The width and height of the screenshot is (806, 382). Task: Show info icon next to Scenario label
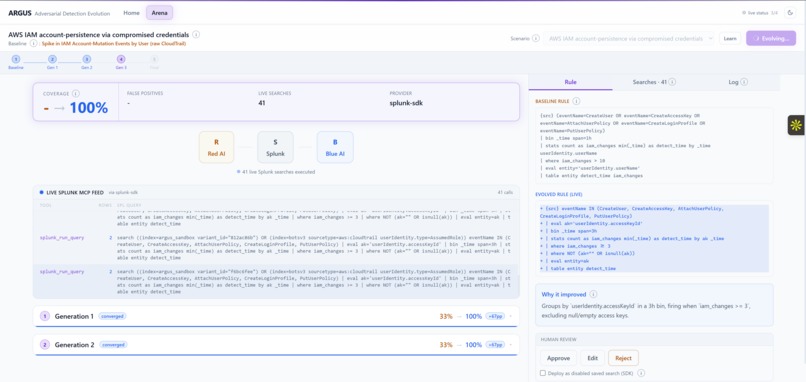point(536,39)
